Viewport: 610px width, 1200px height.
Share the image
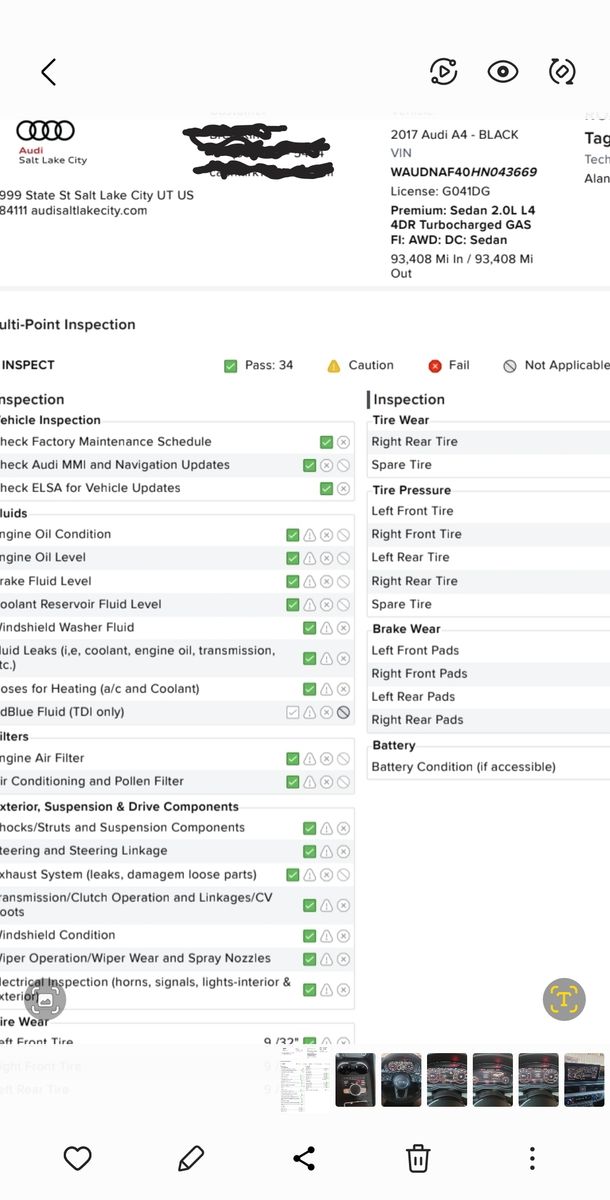tap(304, 1158)
